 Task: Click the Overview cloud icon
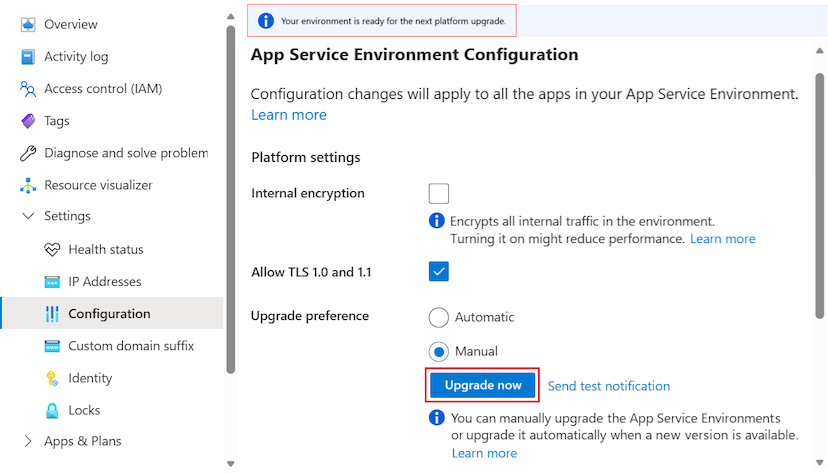pos(28,24)
